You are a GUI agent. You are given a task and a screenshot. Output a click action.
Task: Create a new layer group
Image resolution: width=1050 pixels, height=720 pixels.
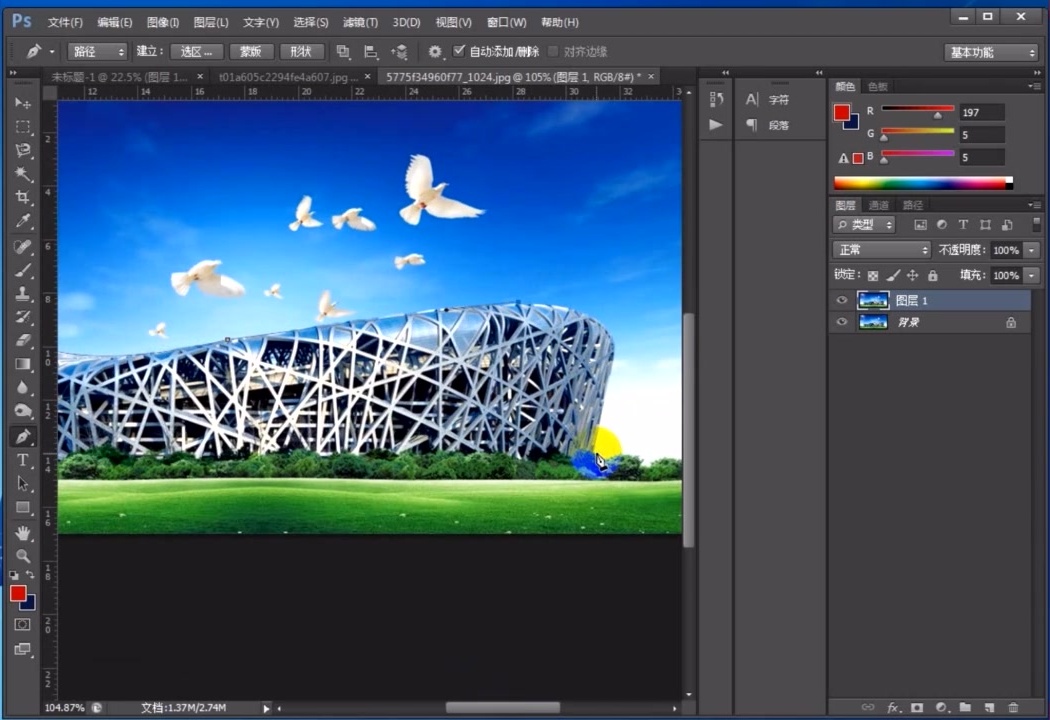(x=965, y=707)
